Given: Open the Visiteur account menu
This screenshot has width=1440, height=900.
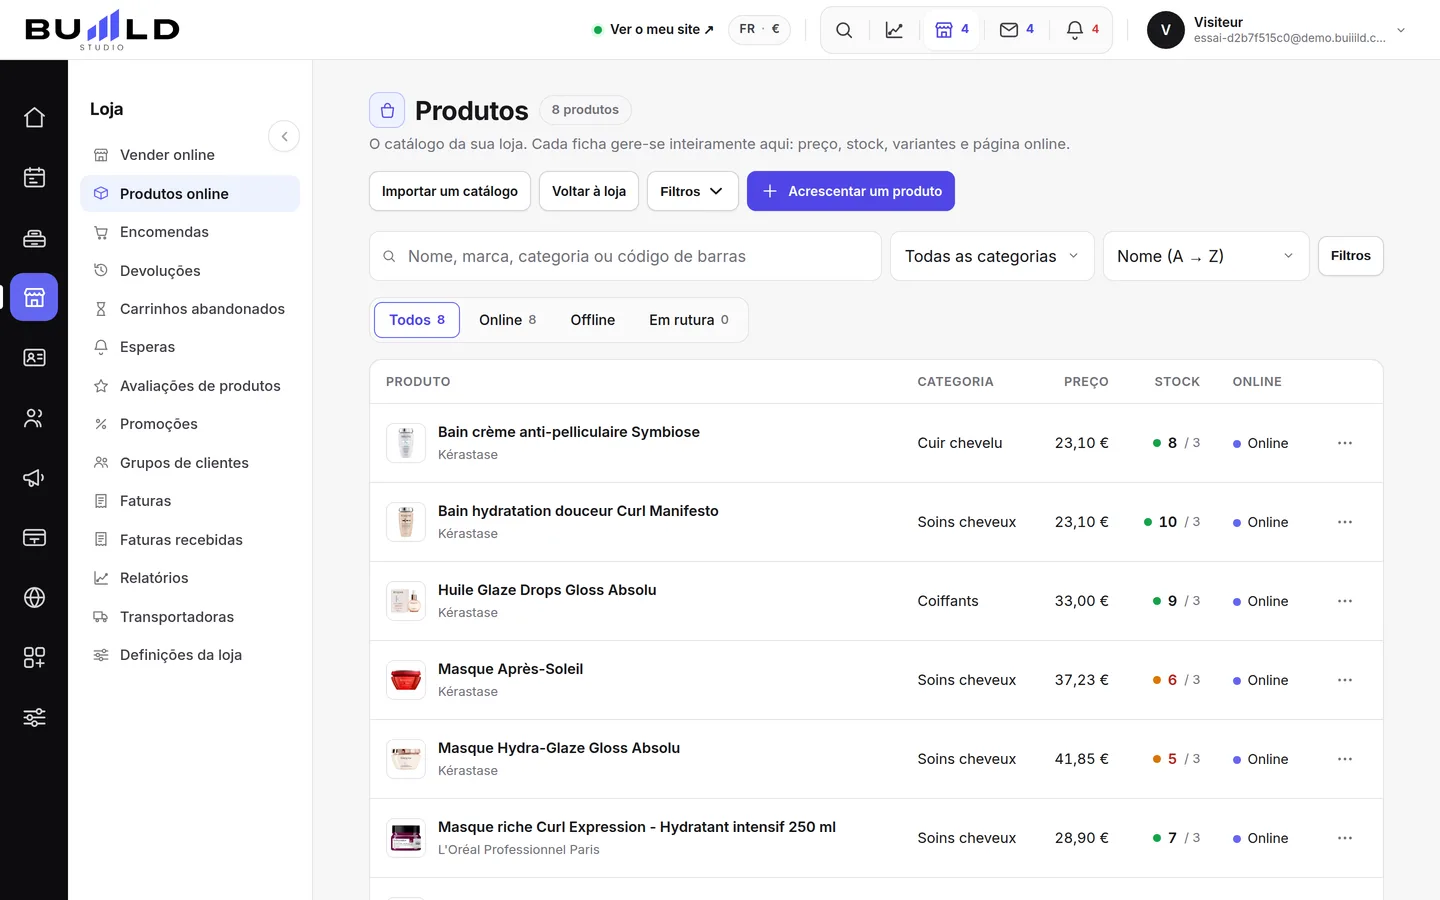Looking at the screenshot, I should click(1277, 30).
